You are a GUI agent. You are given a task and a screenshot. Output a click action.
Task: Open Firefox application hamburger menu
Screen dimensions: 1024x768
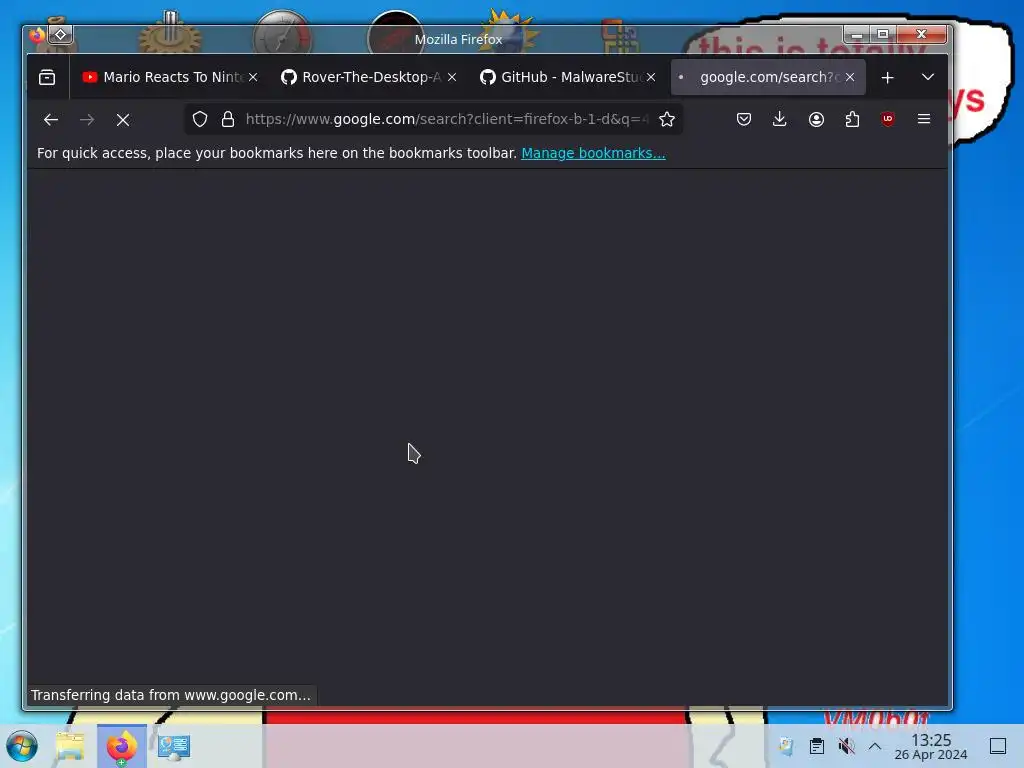click(923, 119)
